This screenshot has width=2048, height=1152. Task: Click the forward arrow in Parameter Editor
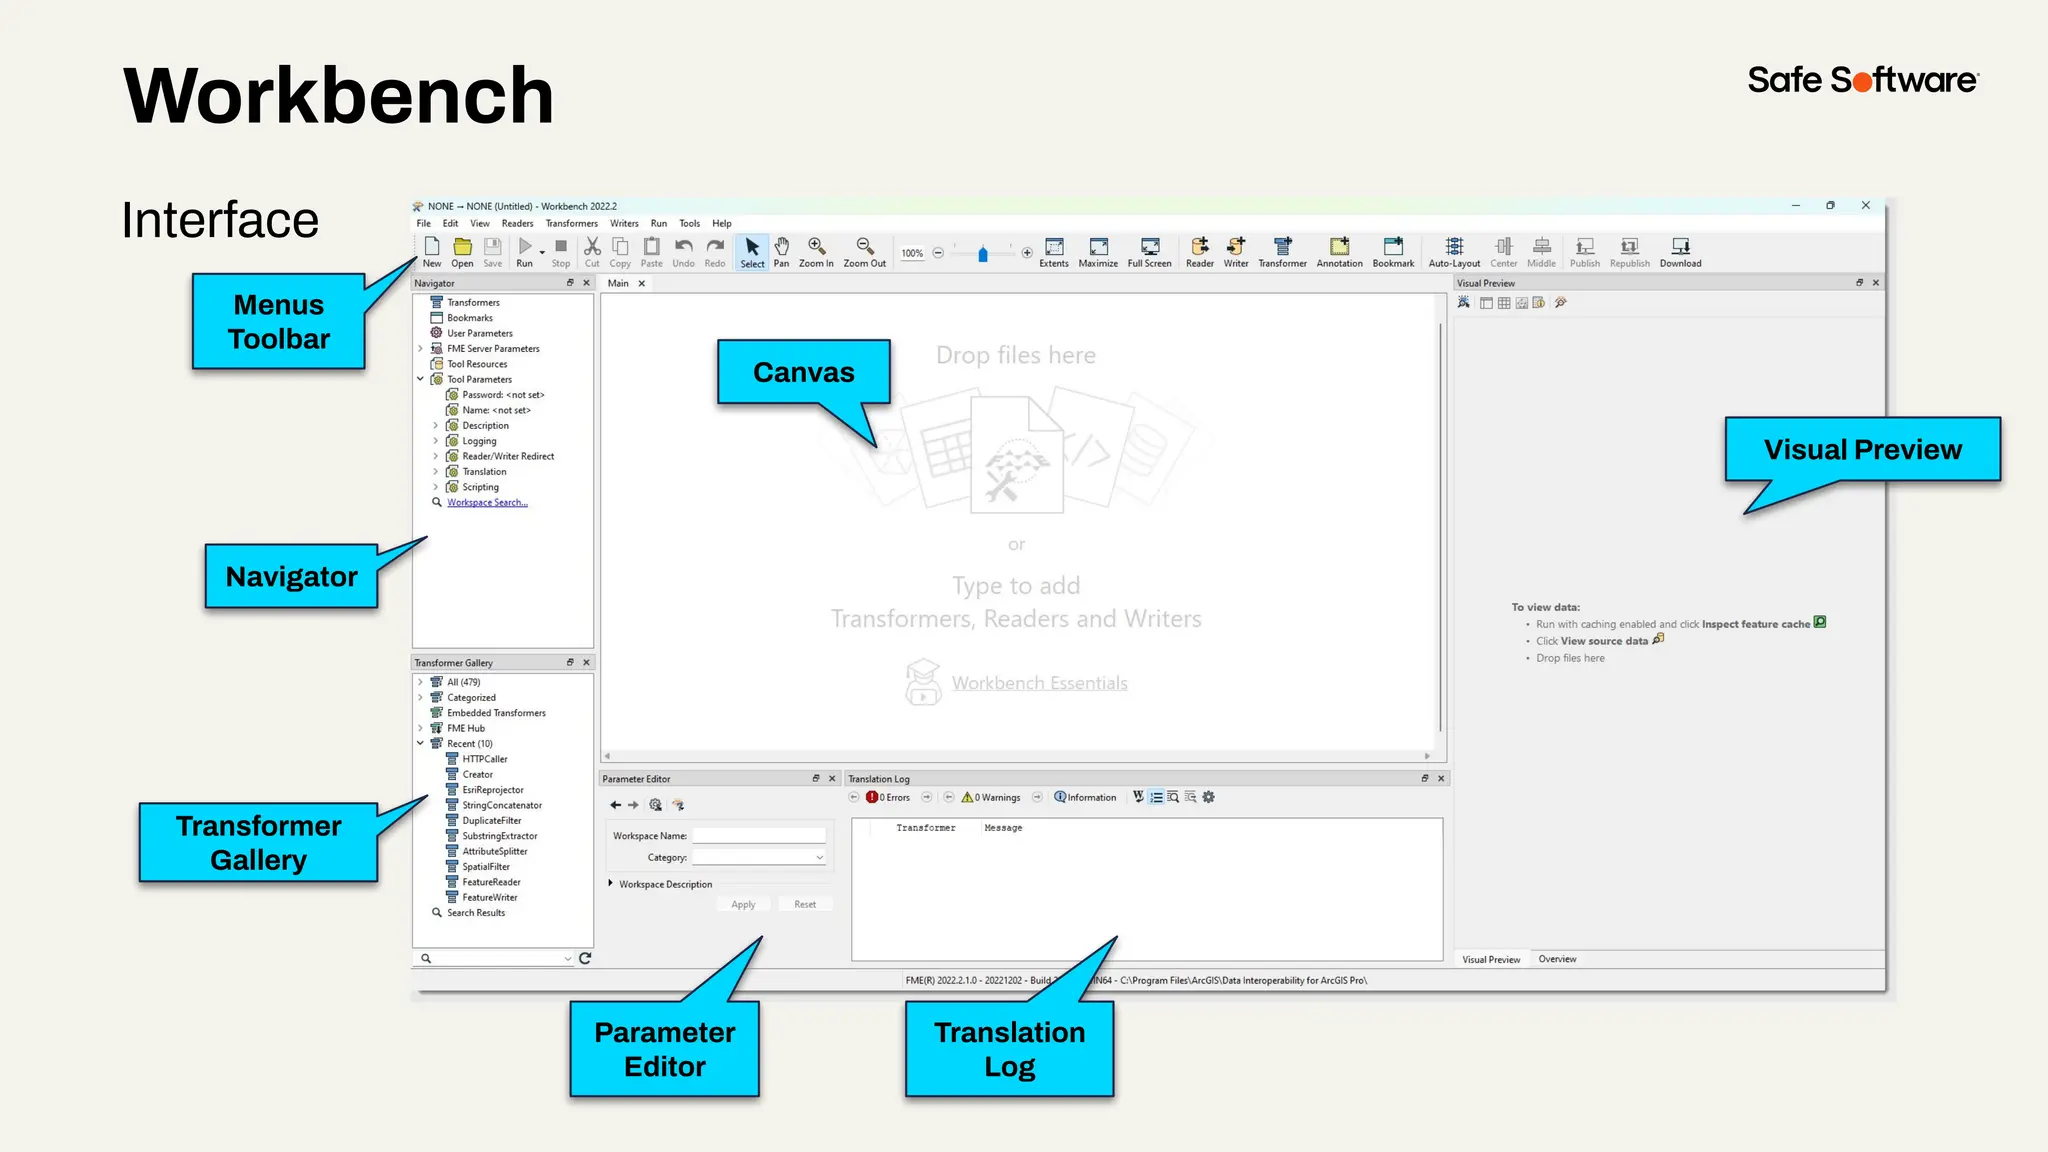[633, 805]
